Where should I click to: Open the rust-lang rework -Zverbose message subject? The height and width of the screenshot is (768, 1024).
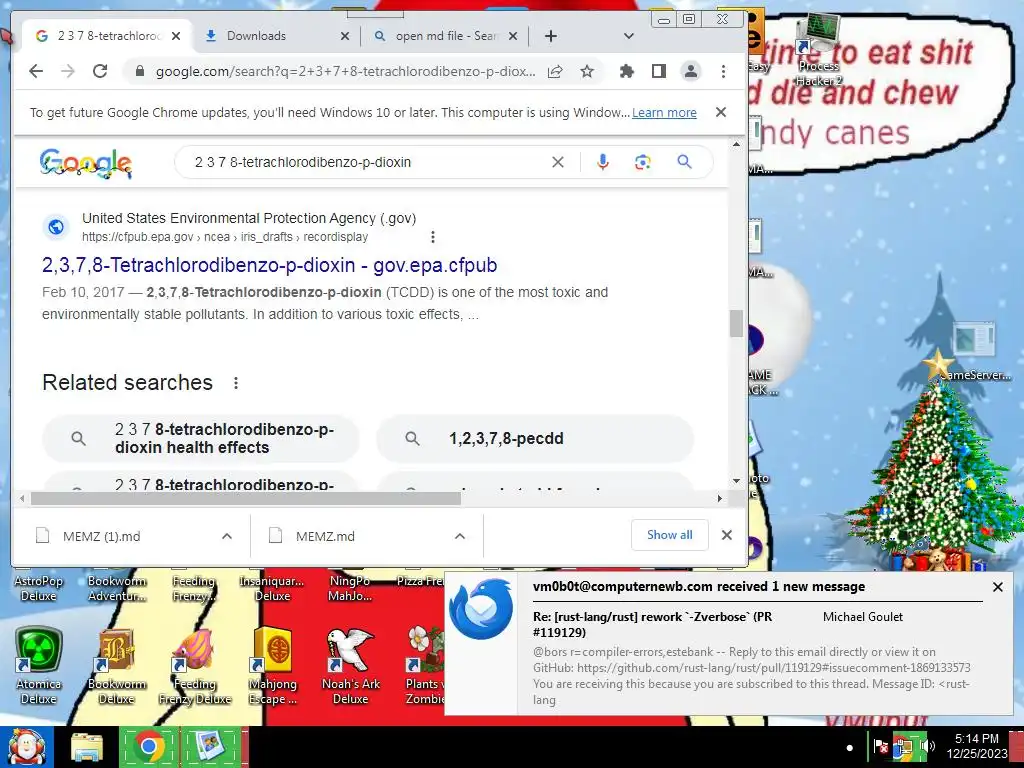[652, 624]
